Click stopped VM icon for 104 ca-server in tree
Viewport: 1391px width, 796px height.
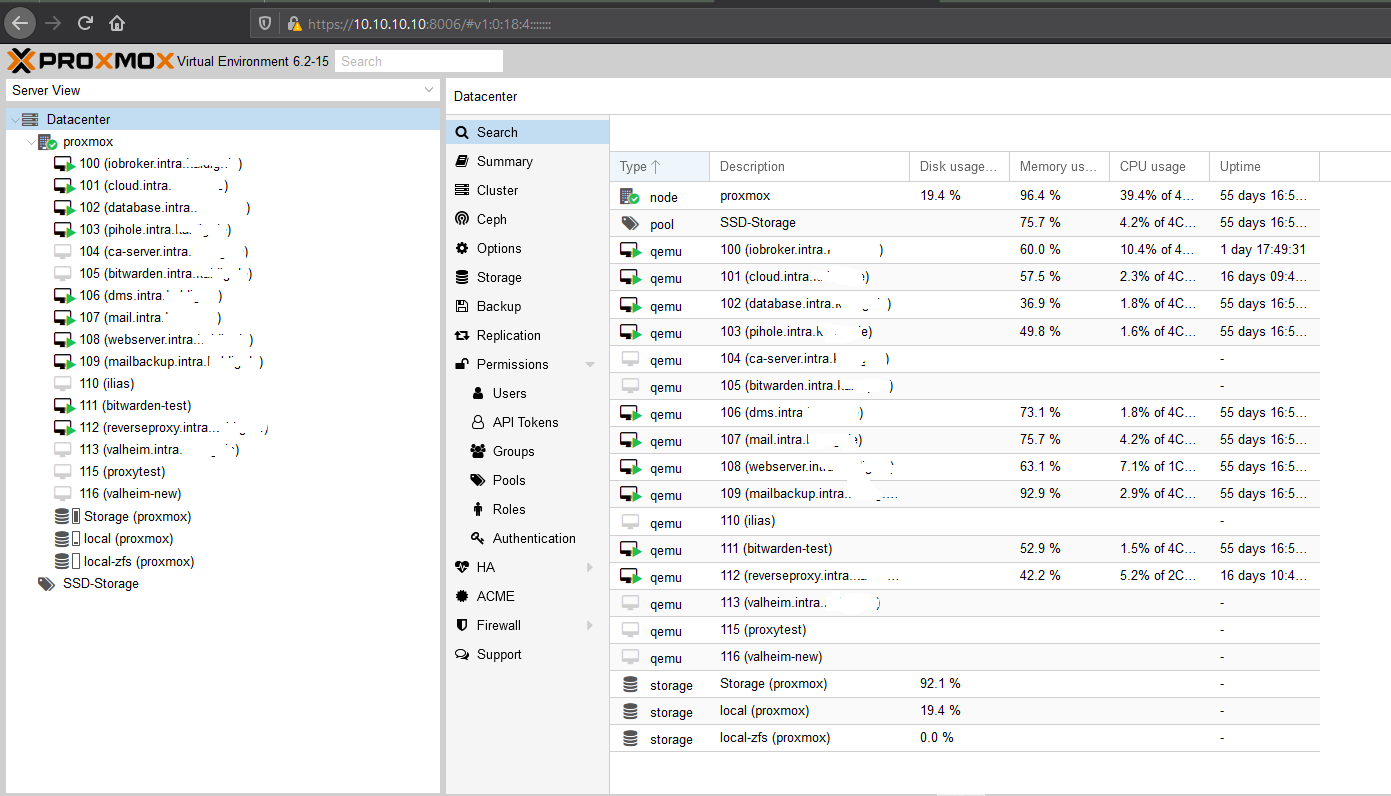(x=63, y=252)
